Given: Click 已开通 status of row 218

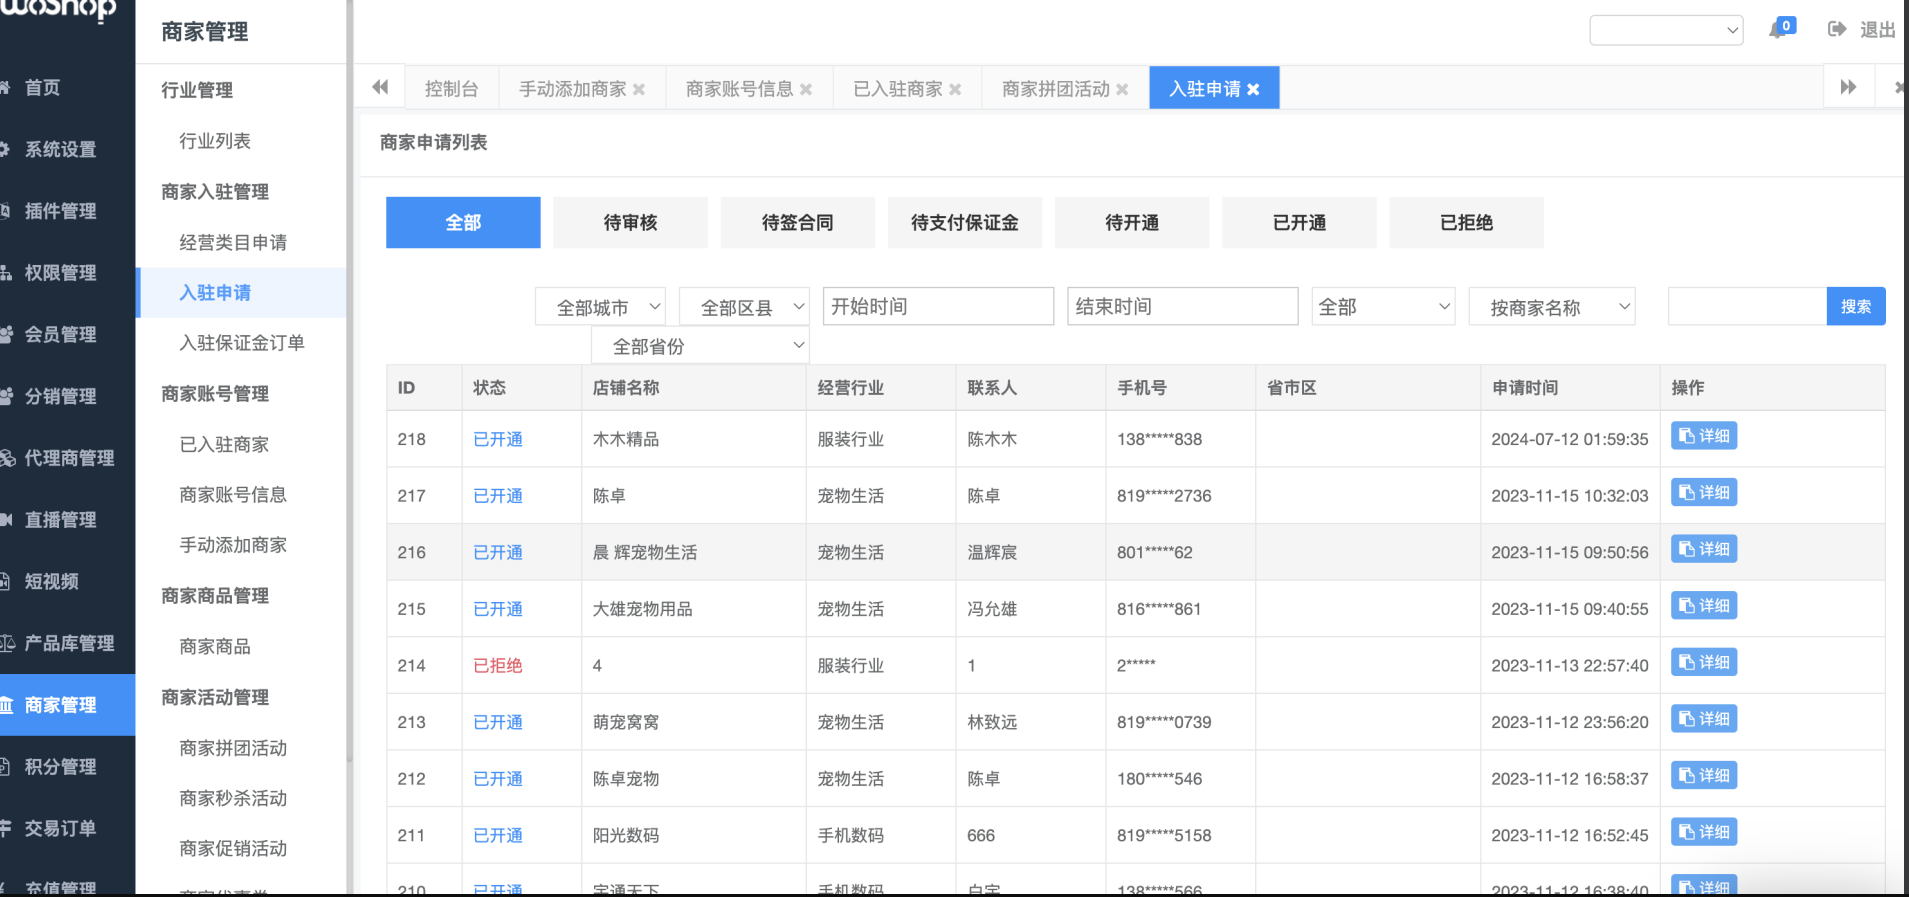Looking at the screenshot, I should 498,439.
